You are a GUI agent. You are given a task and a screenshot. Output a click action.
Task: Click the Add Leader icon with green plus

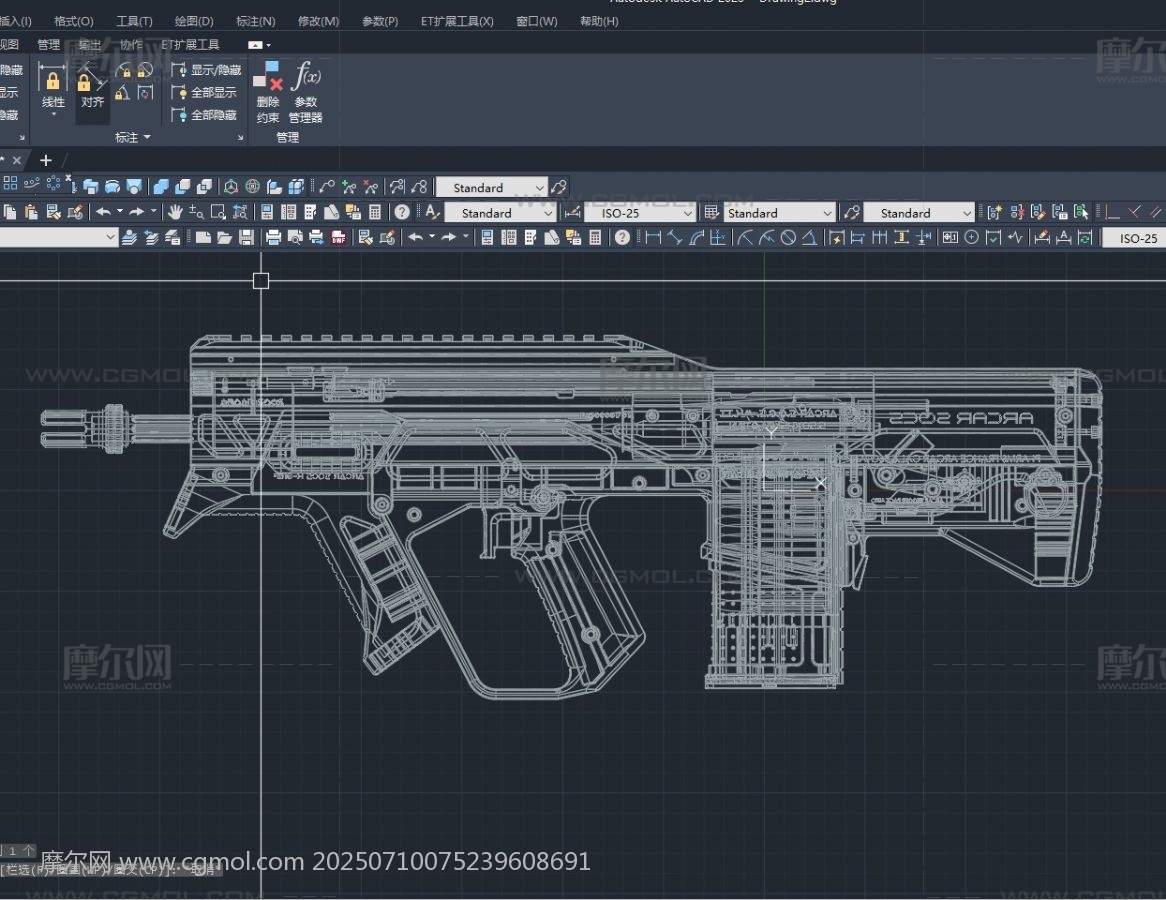point(349,187)
